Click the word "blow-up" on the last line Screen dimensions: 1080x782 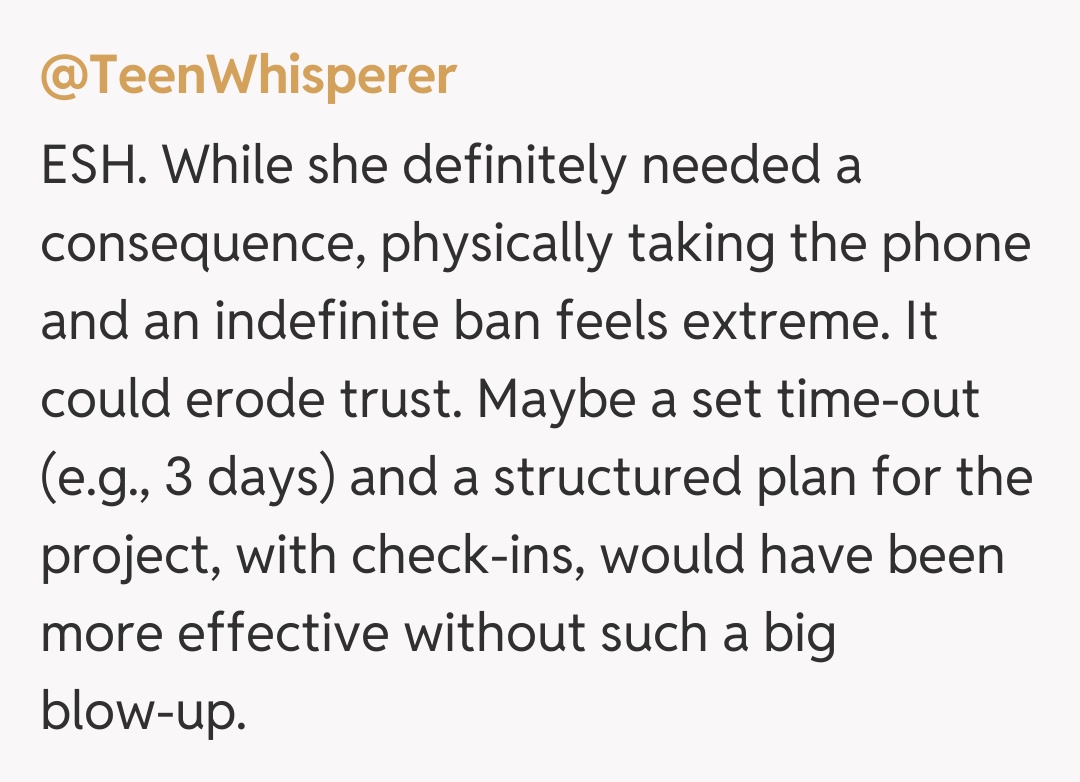coord(141,713)
